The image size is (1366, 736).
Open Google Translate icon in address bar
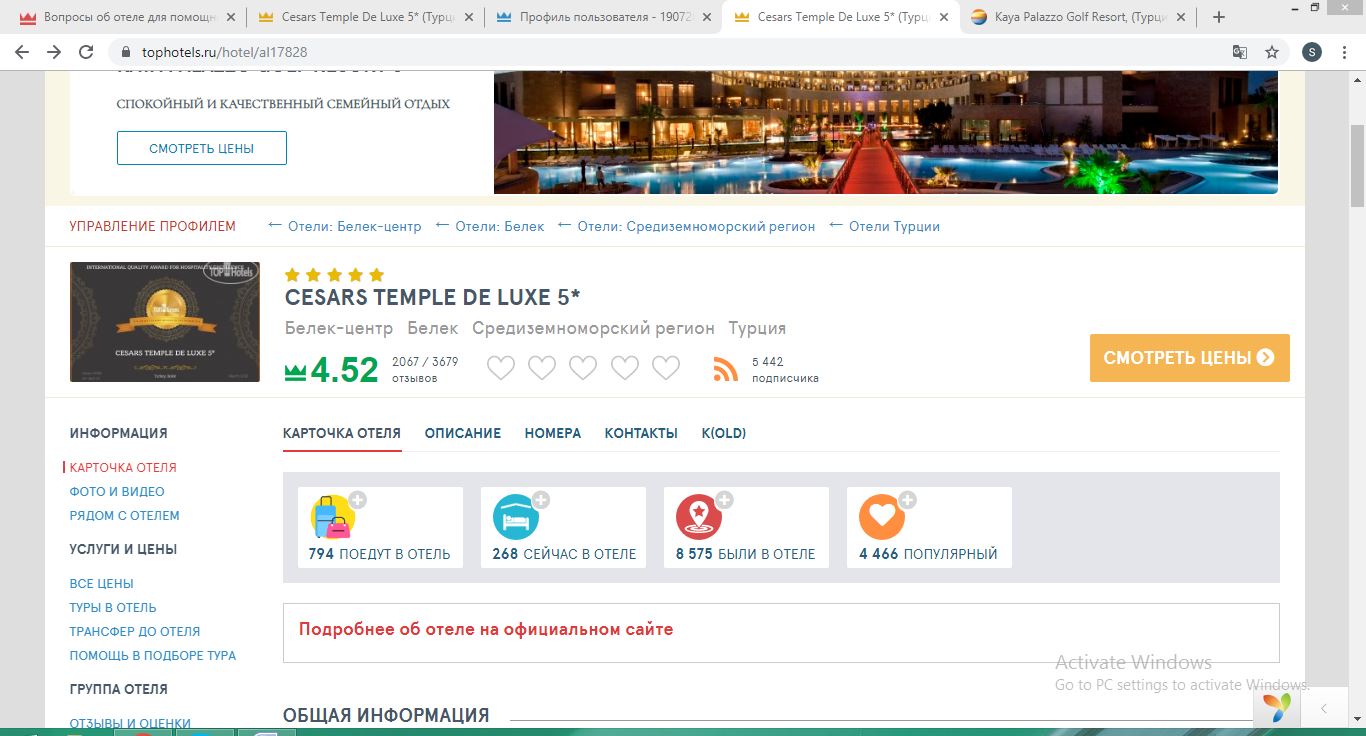coord(1240,52)
